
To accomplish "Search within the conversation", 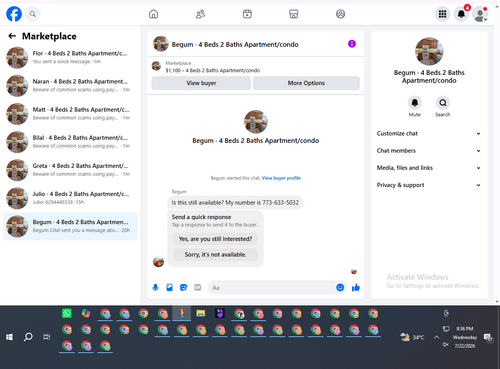I will coord(443,103).
